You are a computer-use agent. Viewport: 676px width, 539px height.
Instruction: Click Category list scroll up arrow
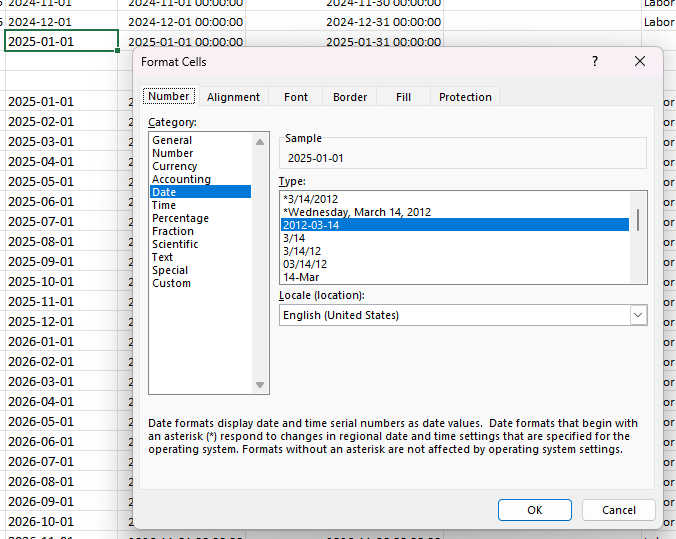point(261,141)
